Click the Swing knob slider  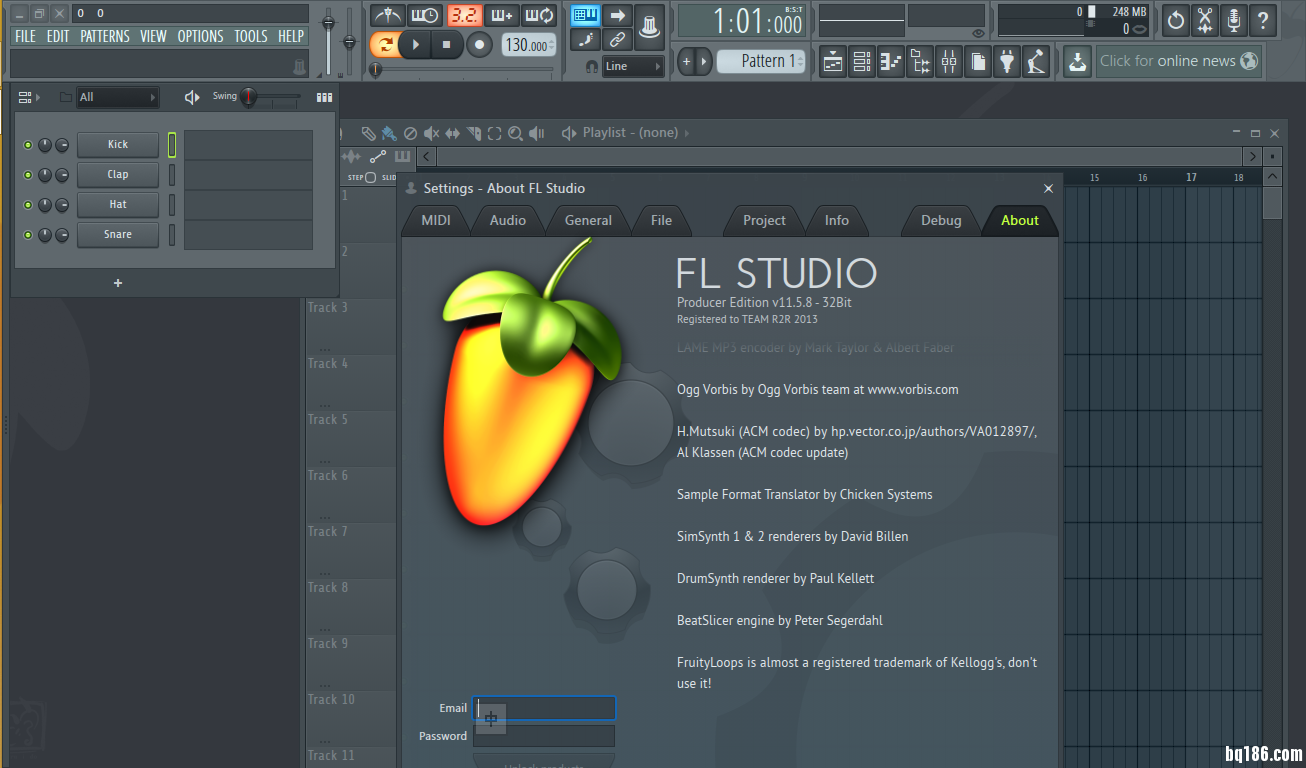249,97
